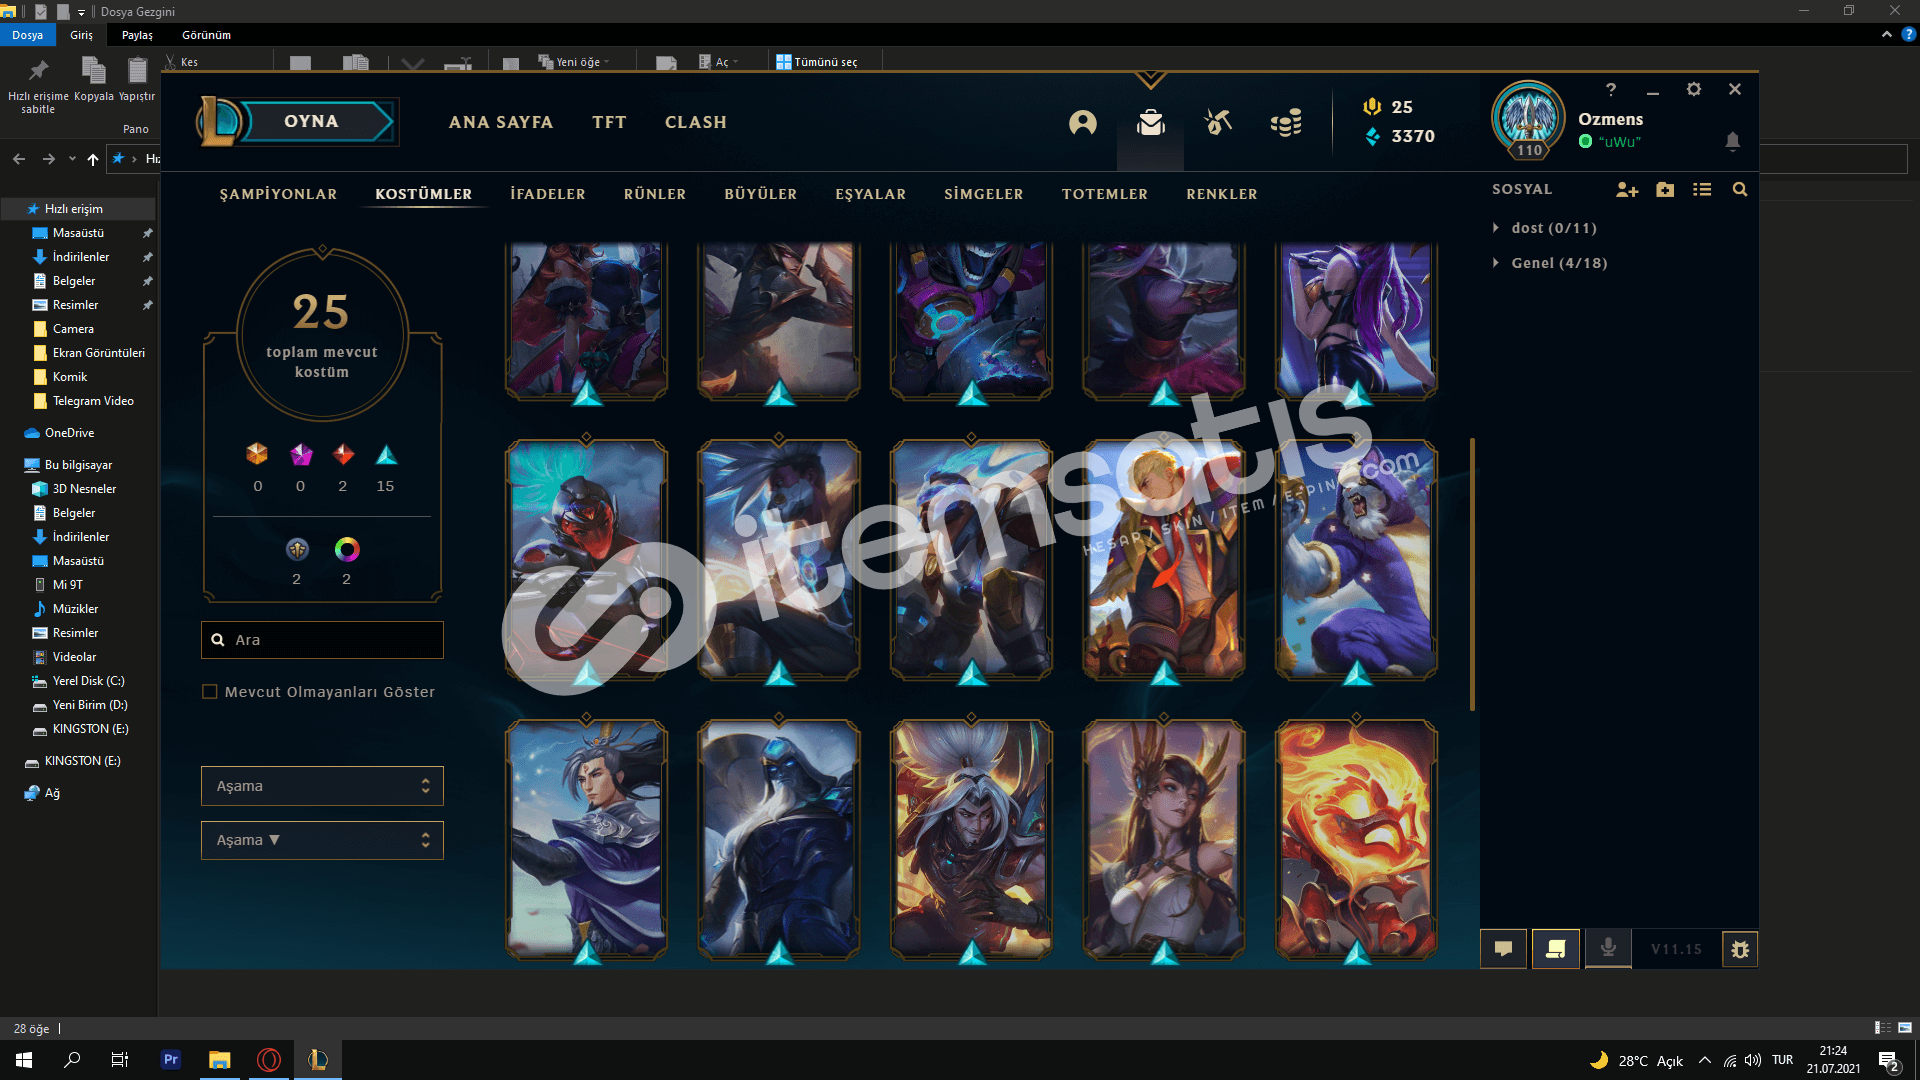
Task: Open recent locations dropdown in File Explorer
Action: tap(72, 159)
